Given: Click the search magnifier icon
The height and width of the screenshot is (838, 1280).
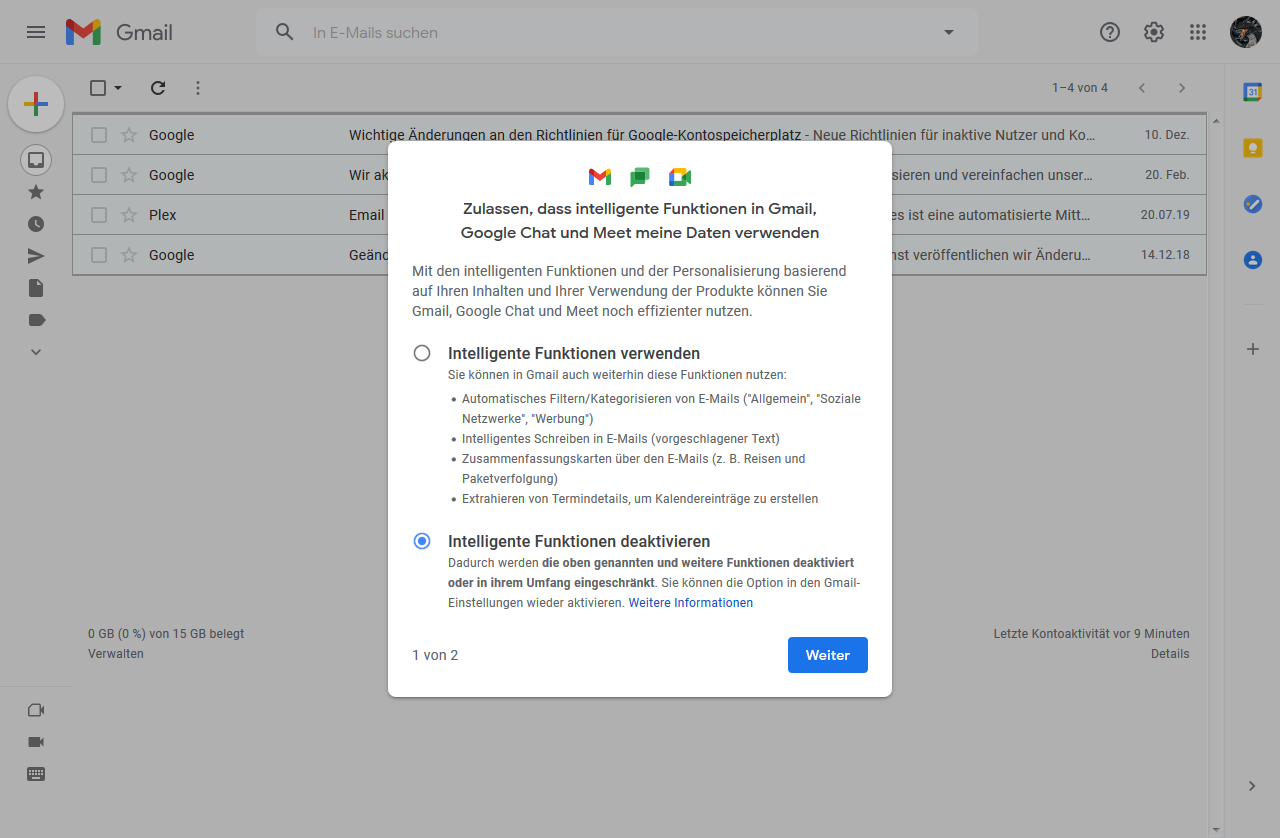Looking at the screenshot, I should tap(285, 32).
